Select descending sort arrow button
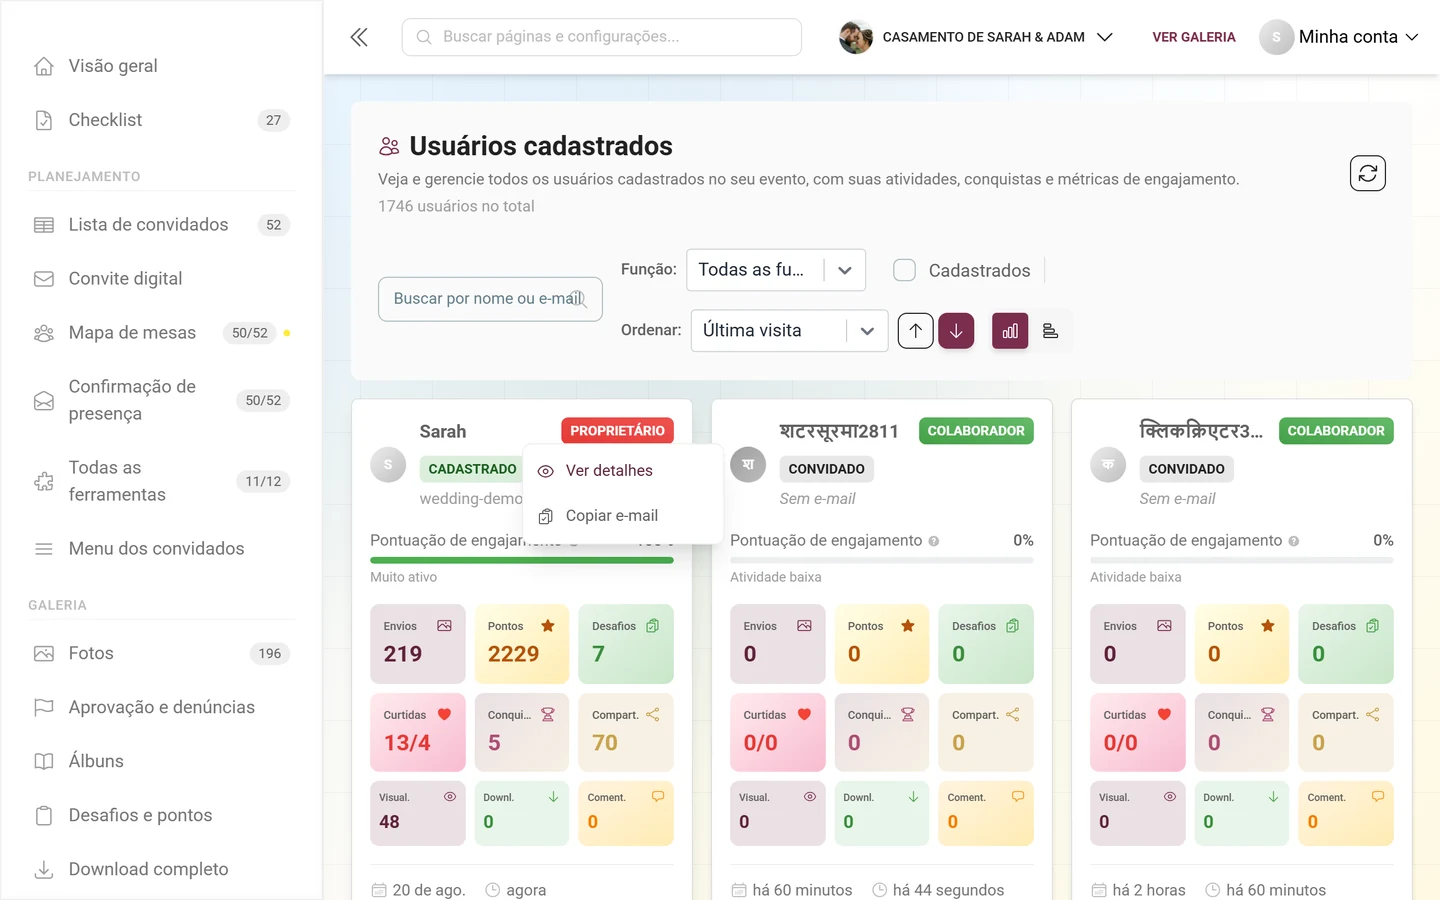The image size is (1440, 900). [956, 331]
